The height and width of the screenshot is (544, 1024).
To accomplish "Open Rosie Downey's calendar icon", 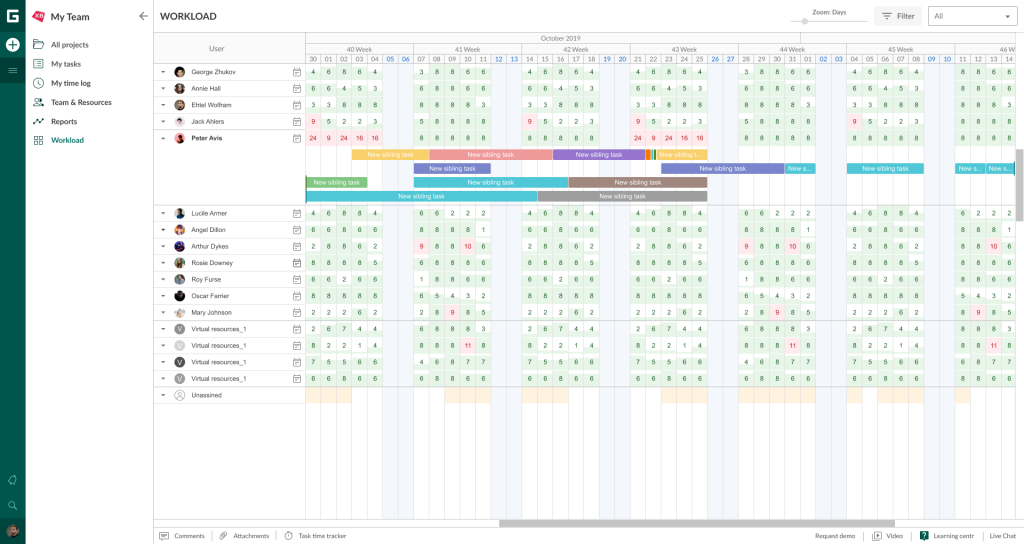I will [296, 263].
